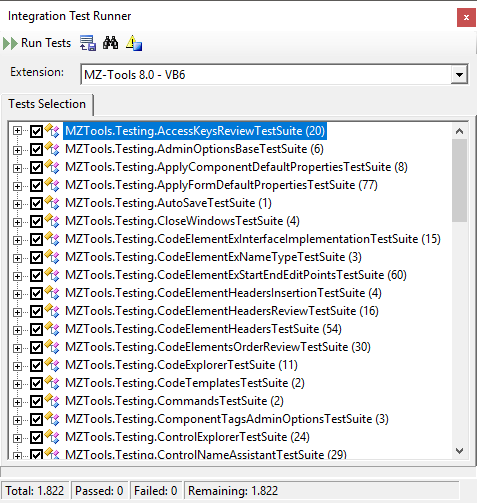Toggle the CodeTemplatesTestSuite checkbox
Screen dimensions: 477x503
tap(36, 383)
